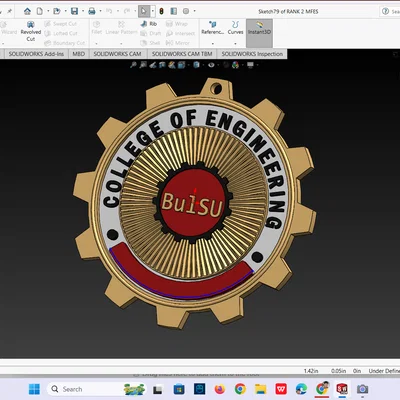This screenshot has width=400, height=400.
Task: Click the Home icon in the quick toolbar
Action: point(27,11)
